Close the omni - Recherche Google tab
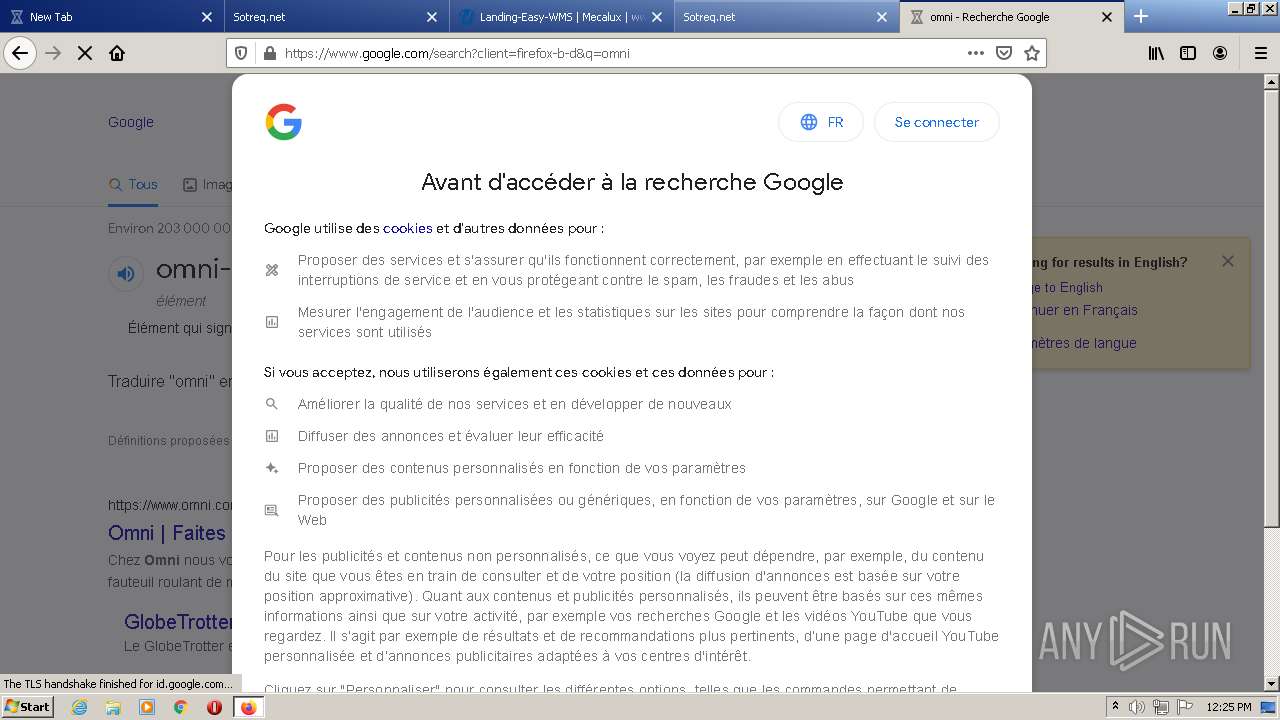 pyautogui.click(x=1107, y=17)
